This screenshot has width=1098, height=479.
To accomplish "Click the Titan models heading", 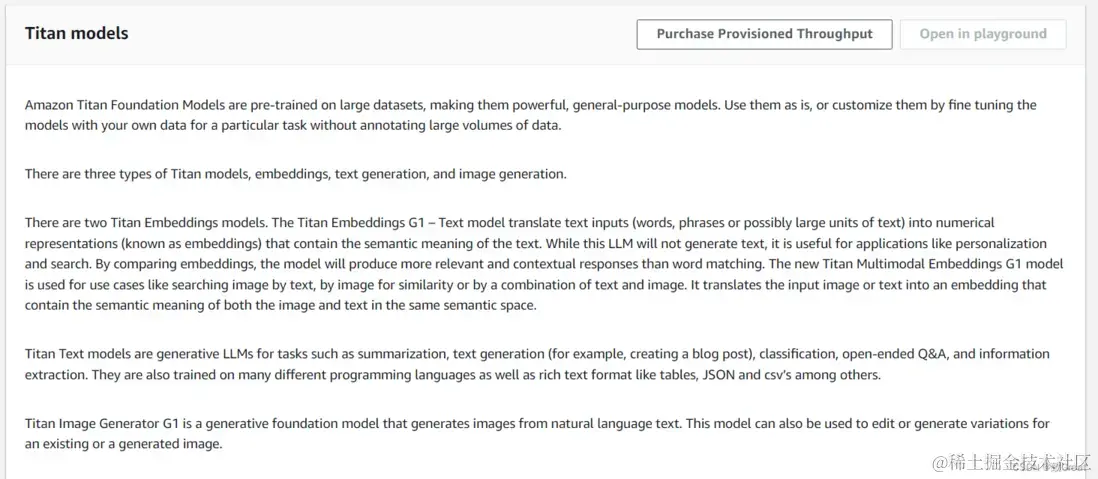I will point(77,34).
